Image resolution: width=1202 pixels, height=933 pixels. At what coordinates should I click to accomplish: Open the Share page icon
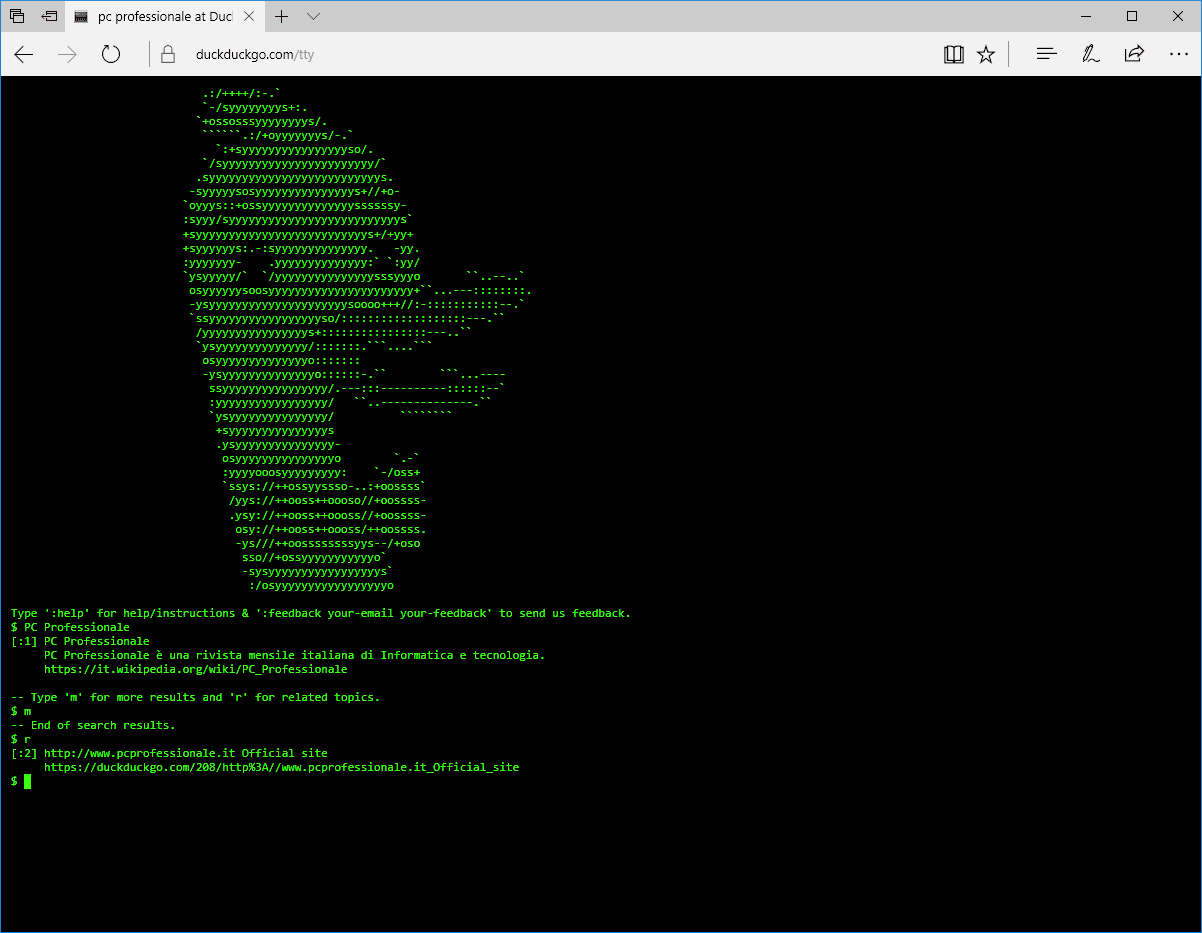tap(1134, 55)
